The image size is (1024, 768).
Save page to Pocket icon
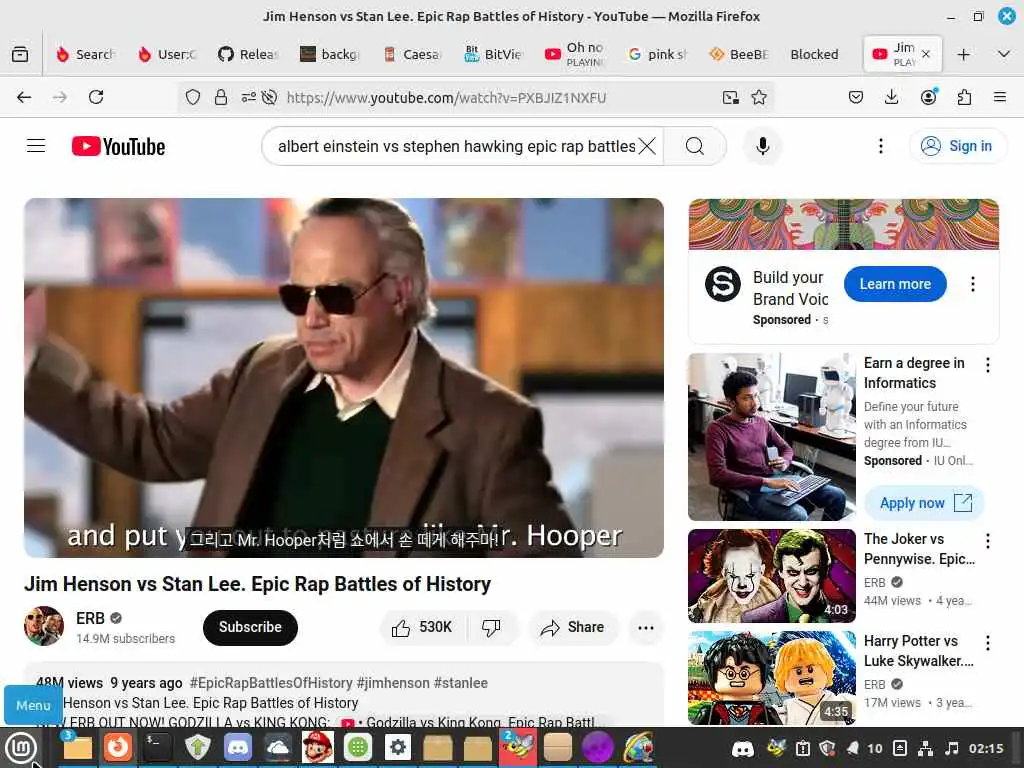pos(856,97)
